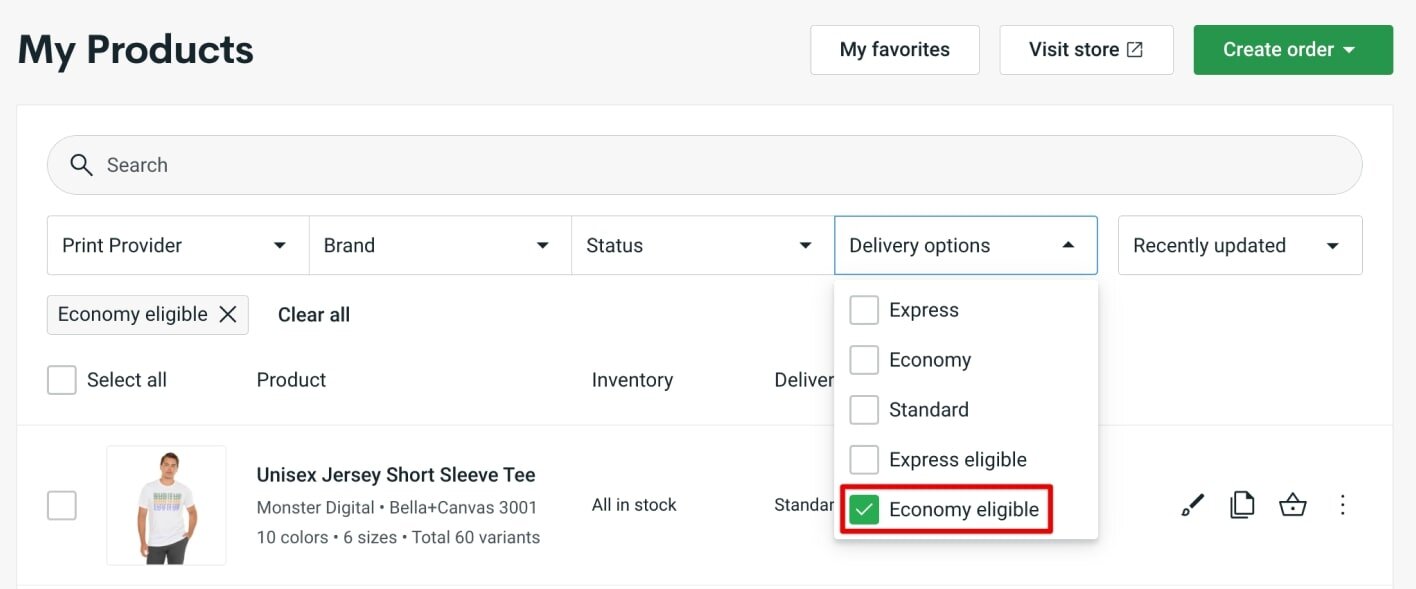1416x589 pixels.
Task: Collapse the Delivery options dropdown
Action: (x=966, y=245)
